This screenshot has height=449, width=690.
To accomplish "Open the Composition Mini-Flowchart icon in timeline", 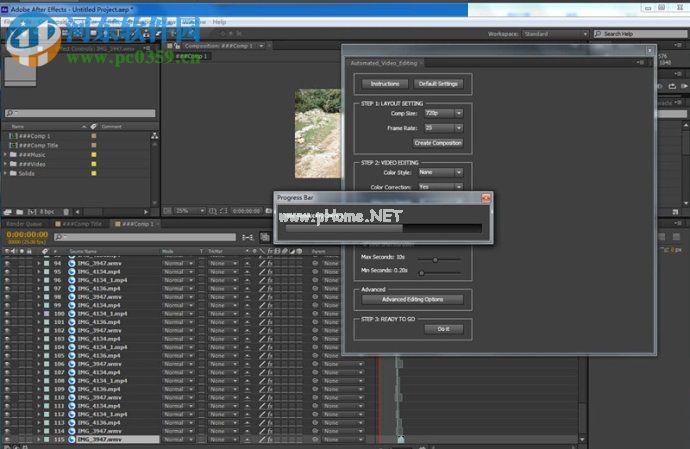I will (248, 237).
